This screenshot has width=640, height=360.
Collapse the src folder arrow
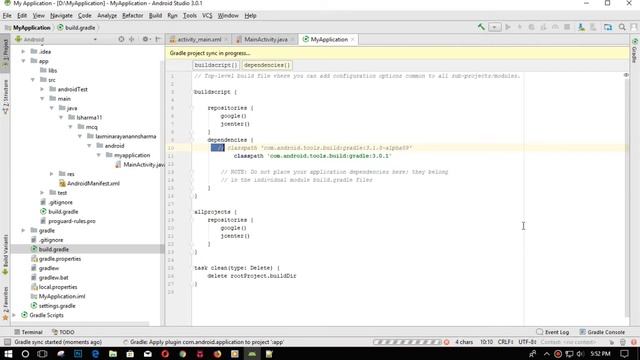(33, 80)
